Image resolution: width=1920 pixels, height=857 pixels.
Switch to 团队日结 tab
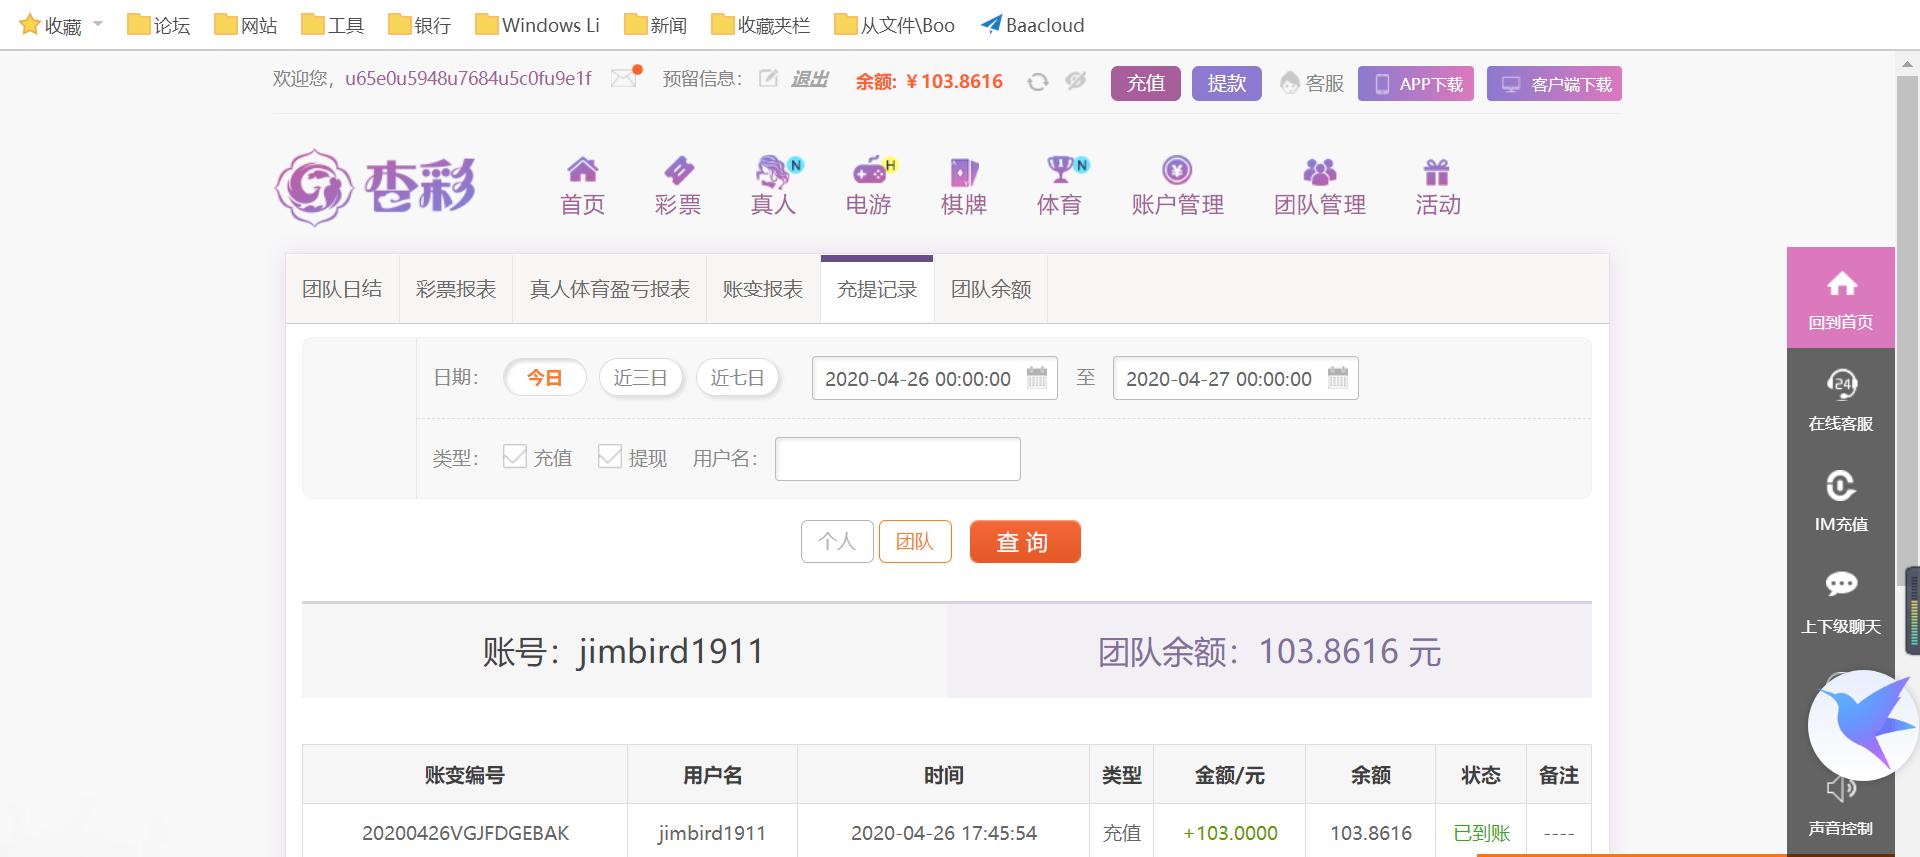pos(342,289)
